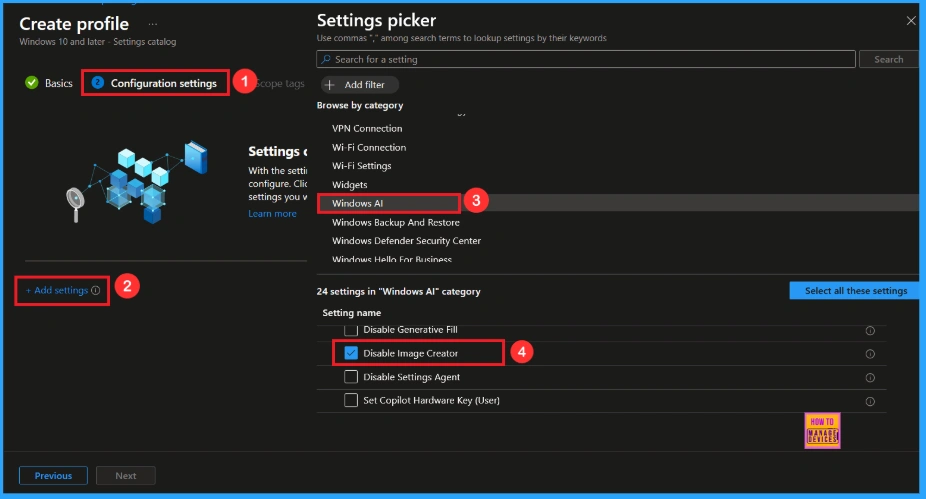Open the Scope tags step
The height and width of the screenshot is (499, 926).
(281, 83)
